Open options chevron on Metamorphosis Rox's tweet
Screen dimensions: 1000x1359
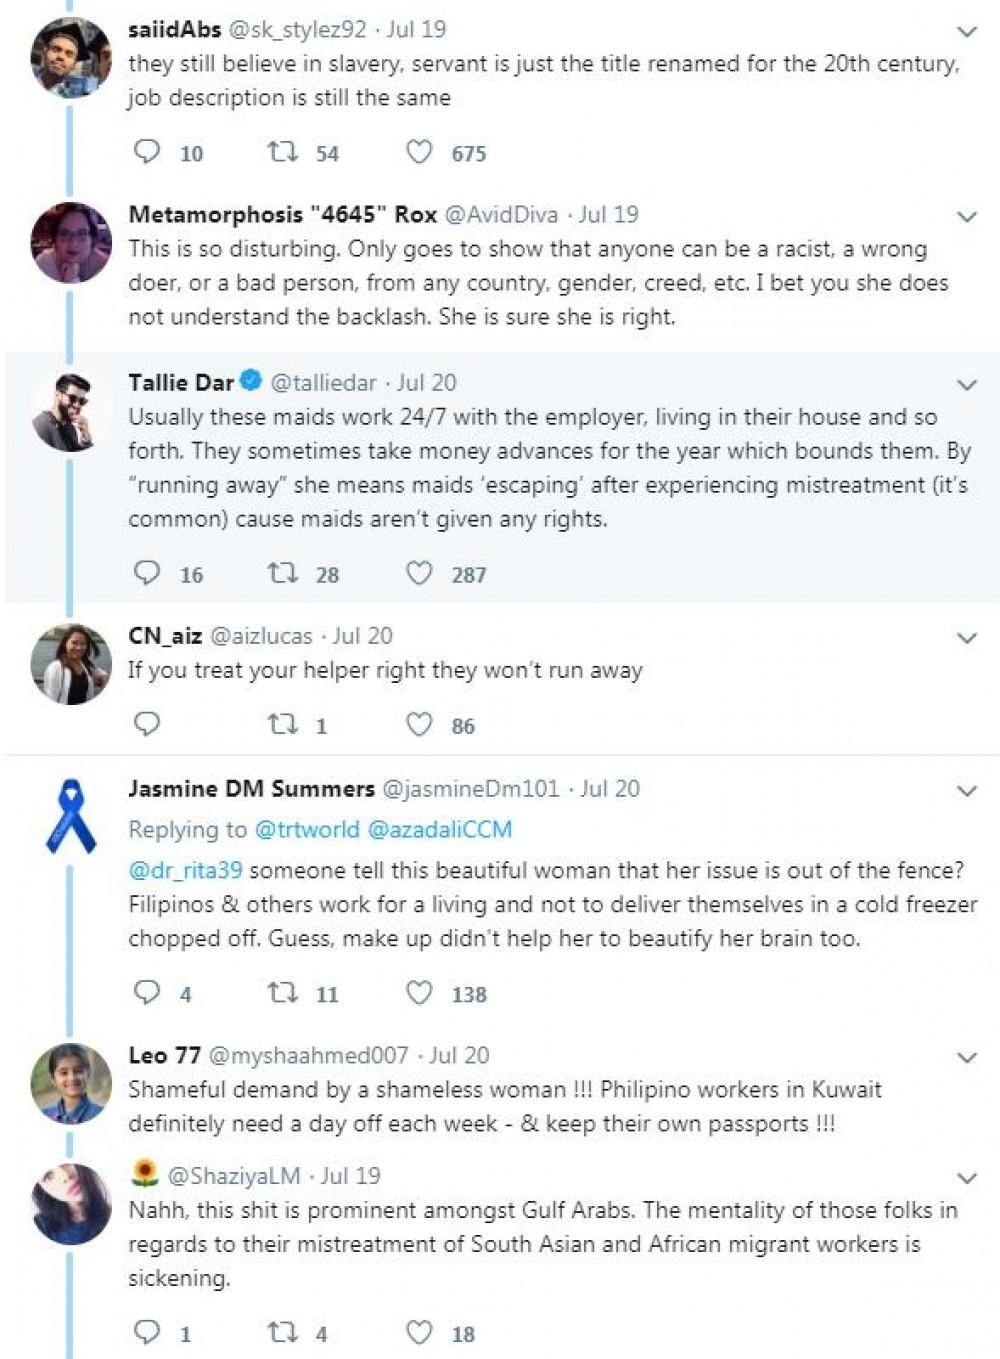click(967, 217)
